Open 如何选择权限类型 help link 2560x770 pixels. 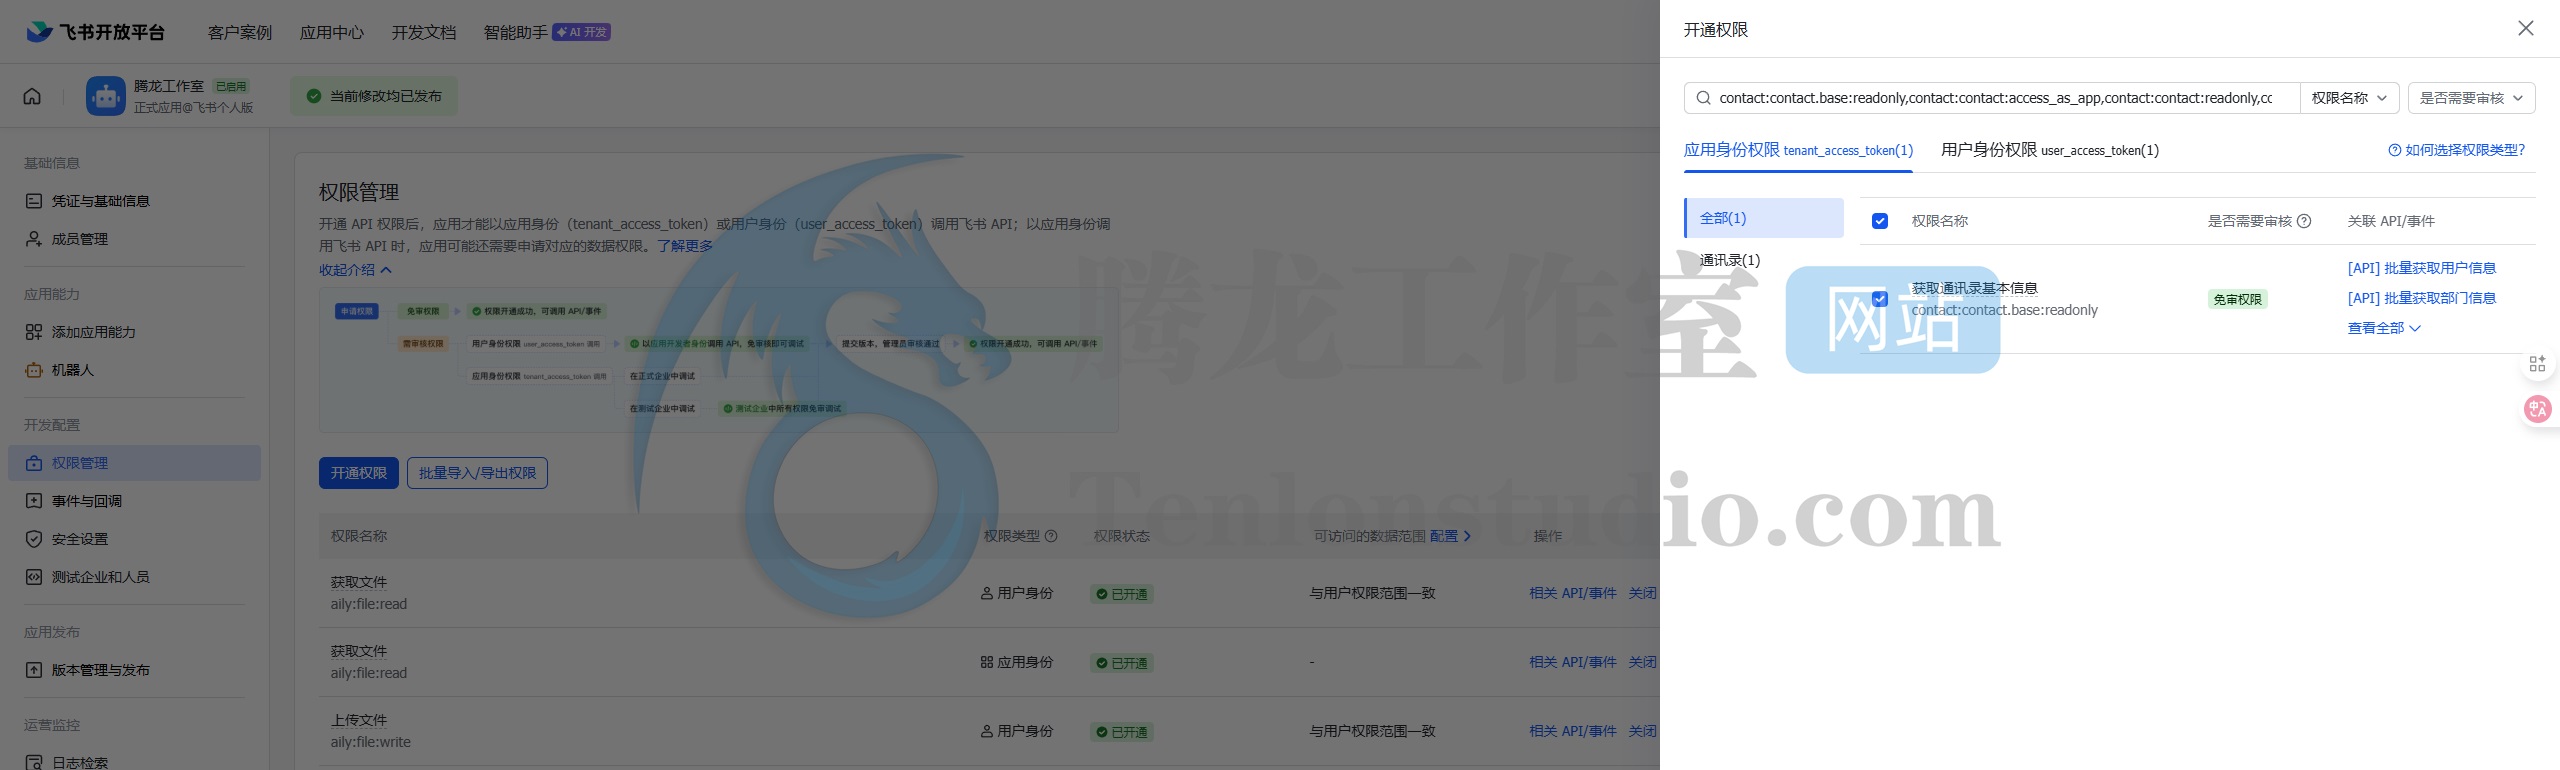tap(2457, 150)
